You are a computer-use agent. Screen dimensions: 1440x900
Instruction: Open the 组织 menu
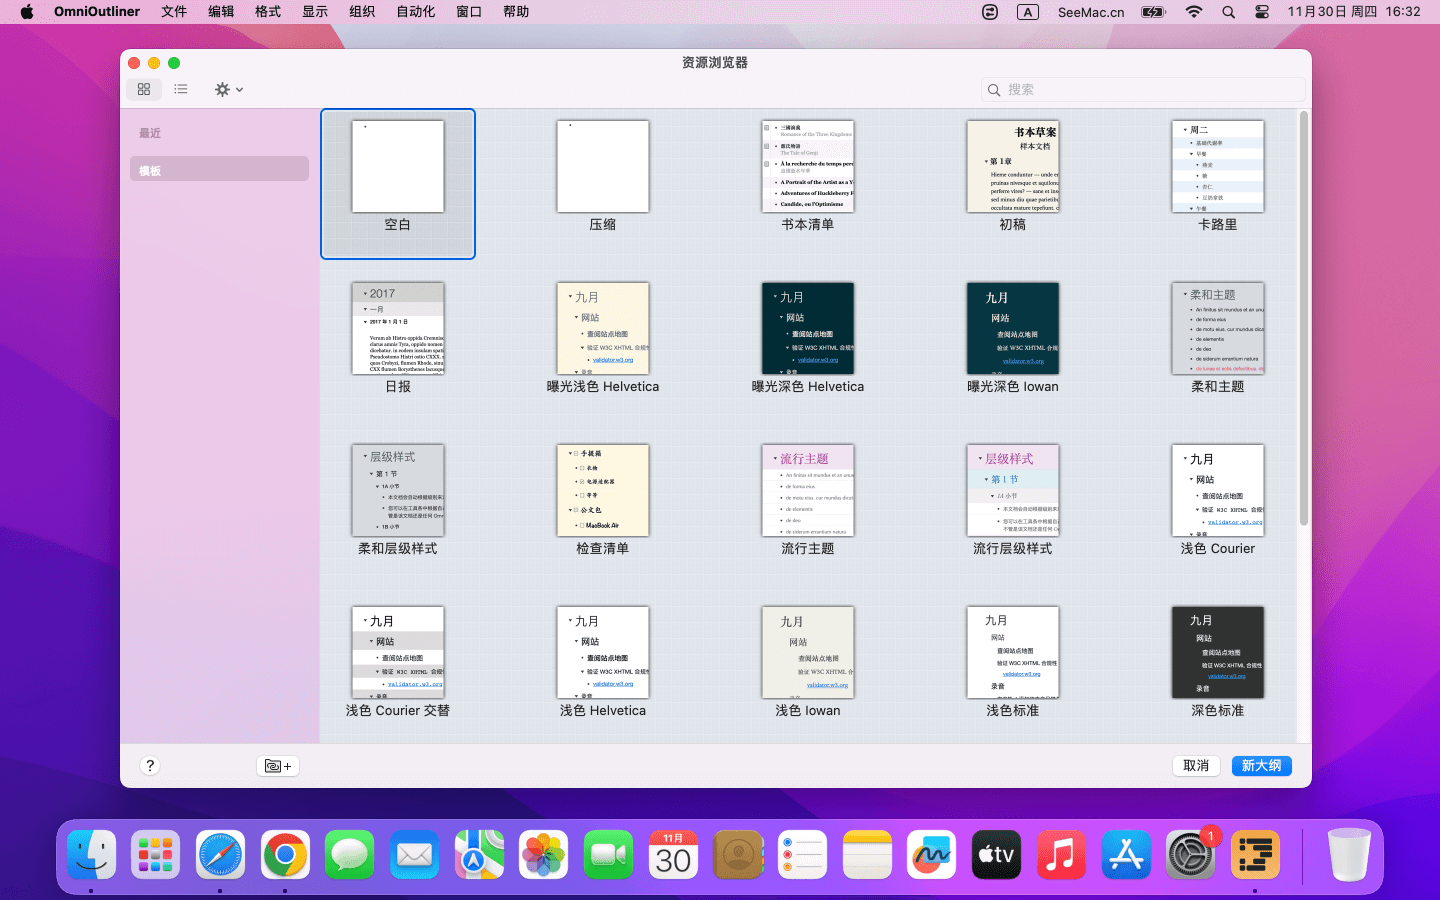362,12
